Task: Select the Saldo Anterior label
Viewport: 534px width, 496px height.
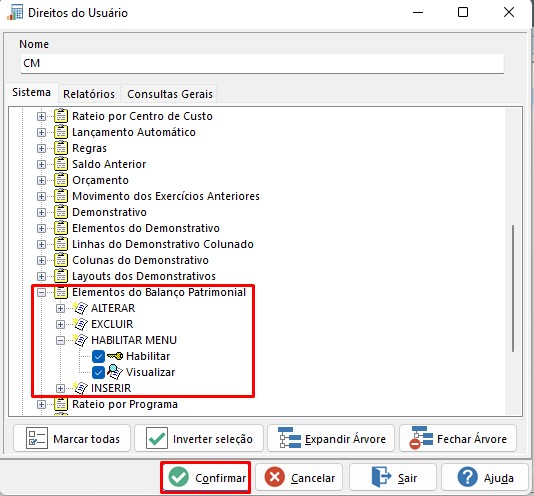Action: [x=109, y=164]
